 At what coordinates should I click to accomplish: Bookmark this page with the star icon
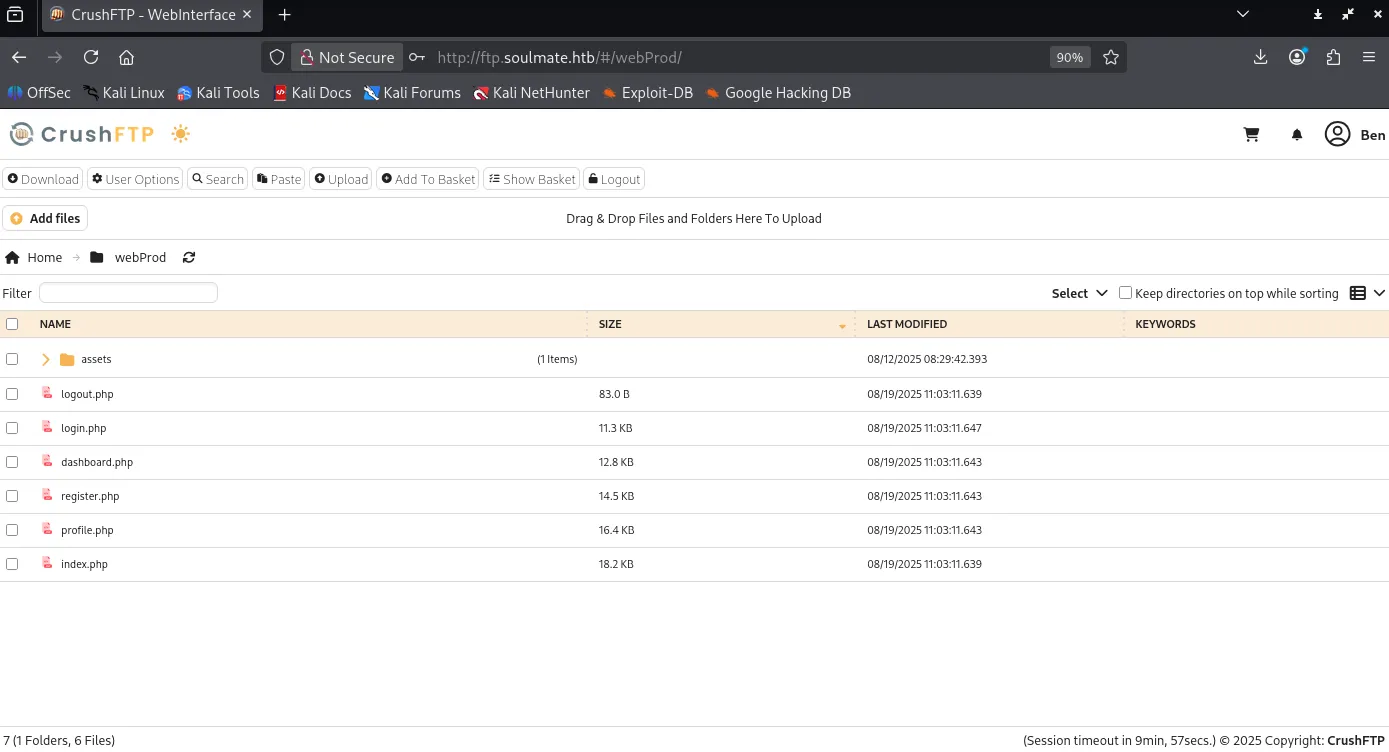coord(1110,57)
